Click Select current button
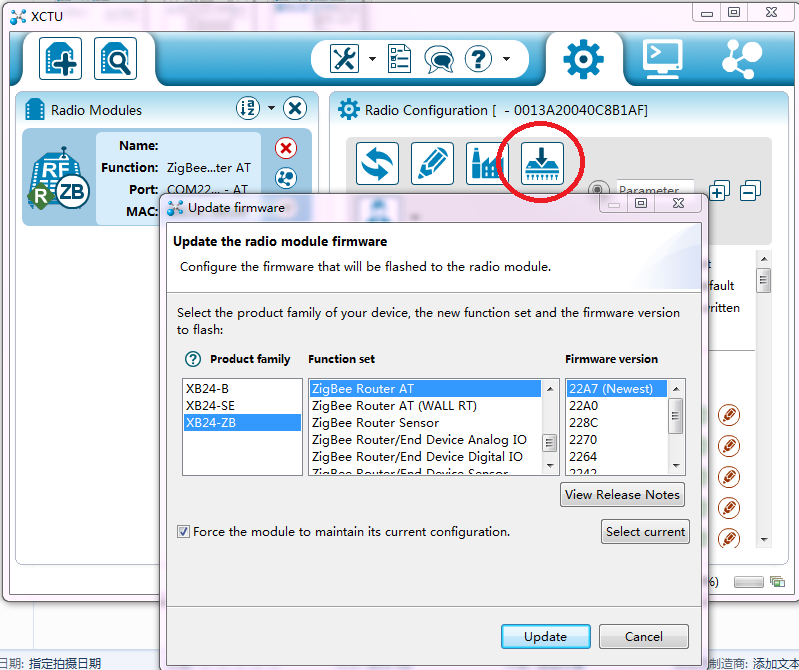 645,531
